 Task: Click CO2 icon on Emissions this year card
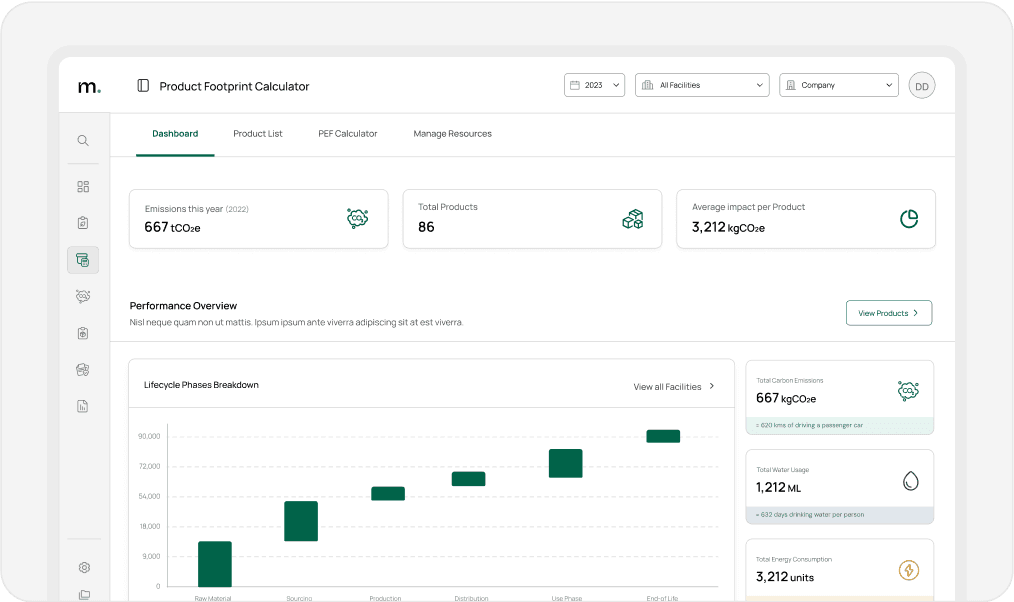[358, 219]
